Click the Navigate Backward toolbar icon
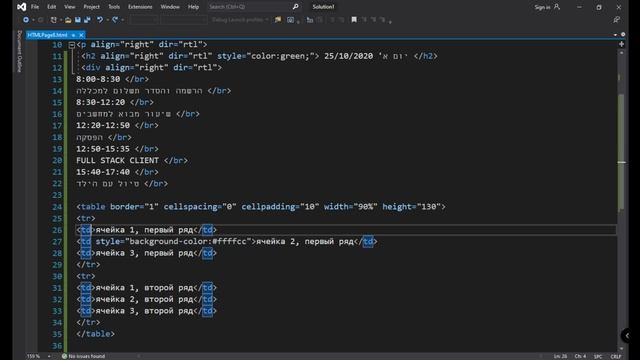Viewport: 640px width, 360px height. [x=26, y=20]
